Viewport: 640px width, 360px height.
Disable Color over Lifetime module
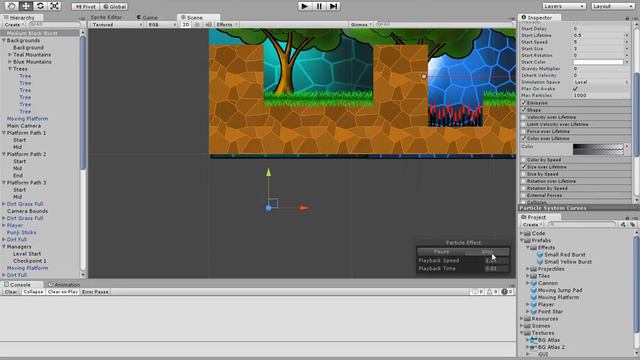tap(524, 138)
